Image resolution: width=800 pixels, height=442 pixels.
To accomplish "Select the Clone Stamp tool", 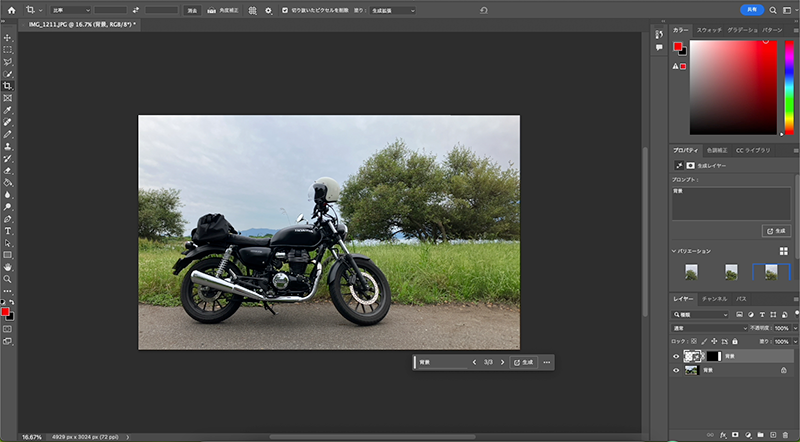I will click(7, 146).
